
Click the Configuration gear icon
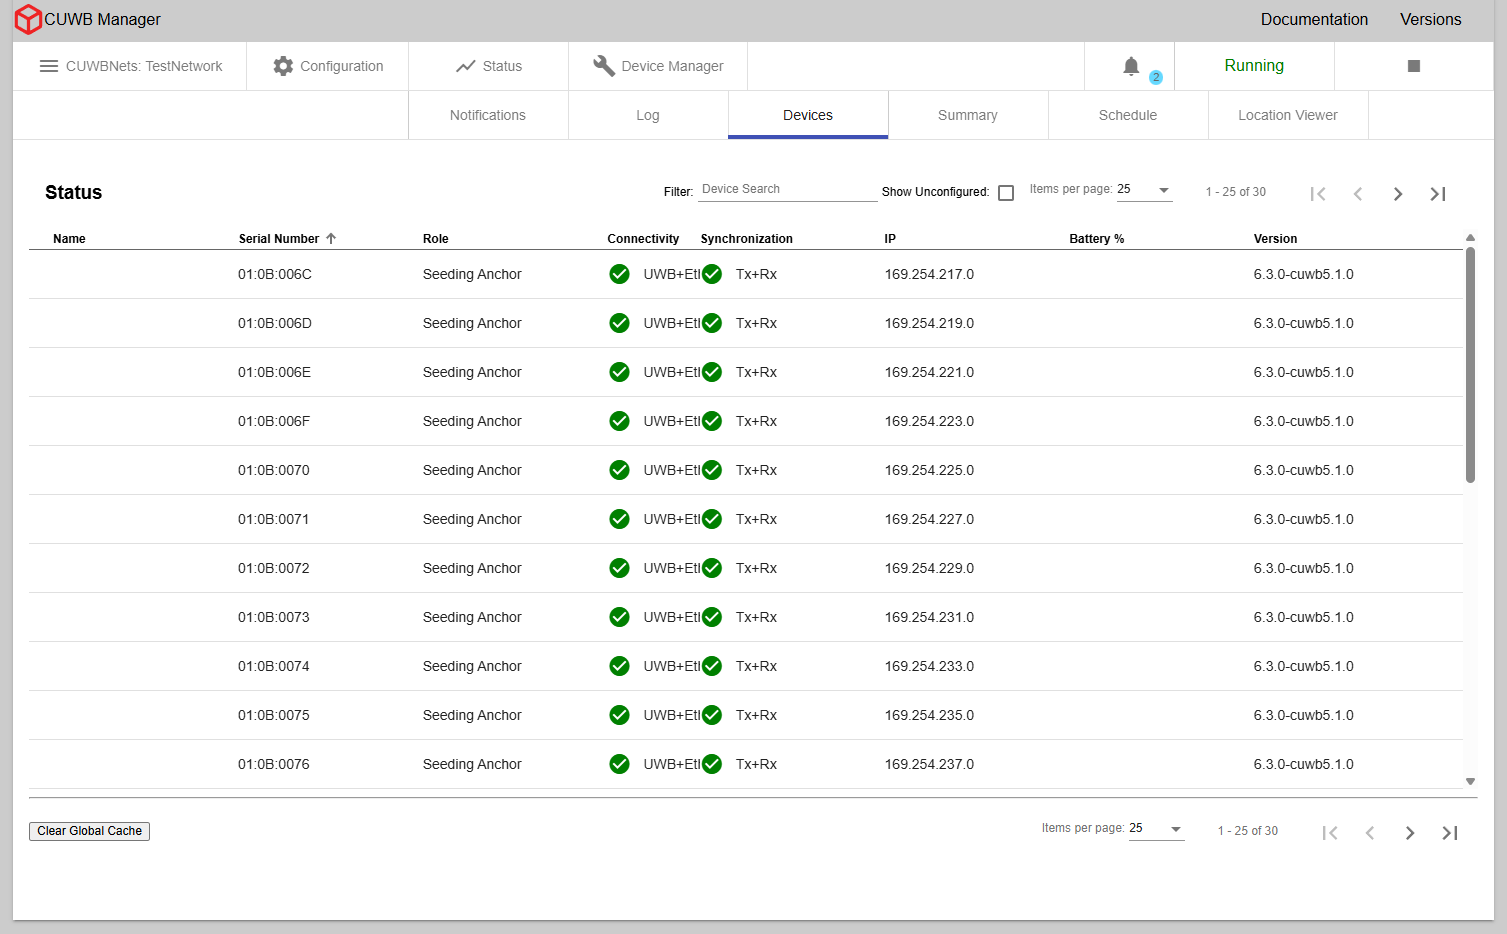click(283, 66)
